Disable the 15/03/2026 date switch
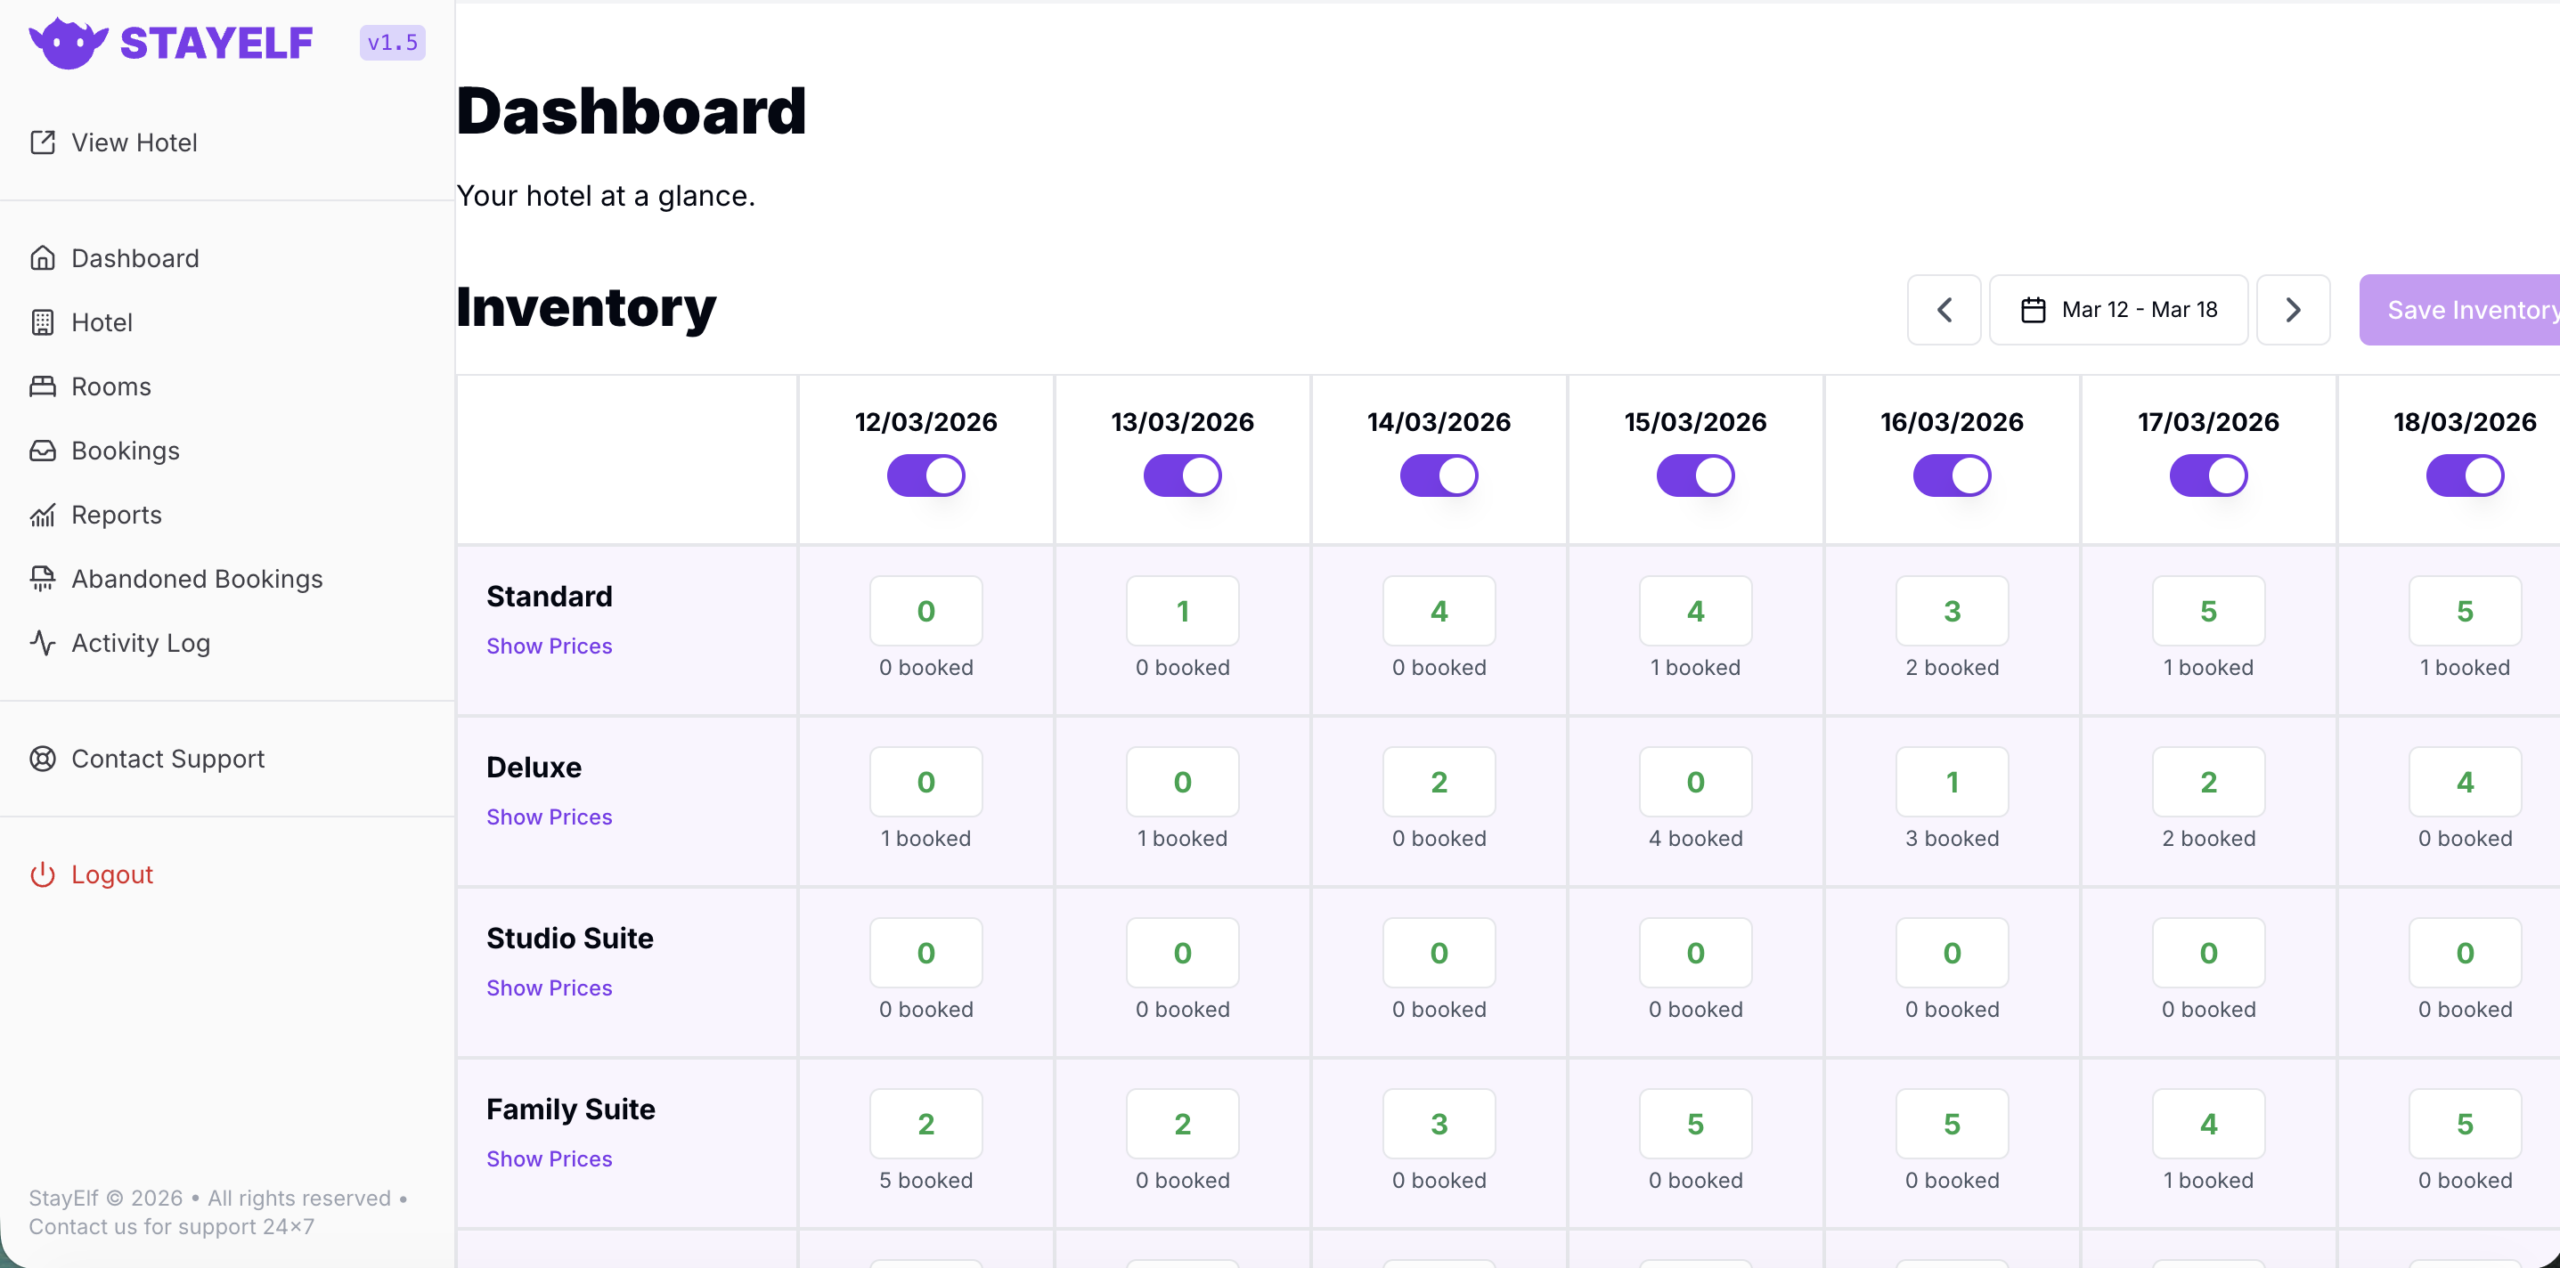 [x=1695, y=476]
